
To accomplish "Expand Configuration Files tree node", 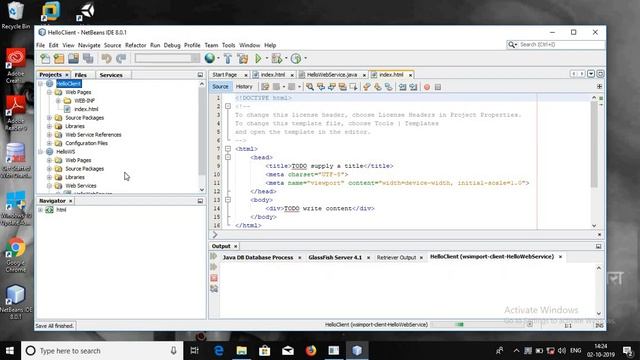I will (49, 143).
